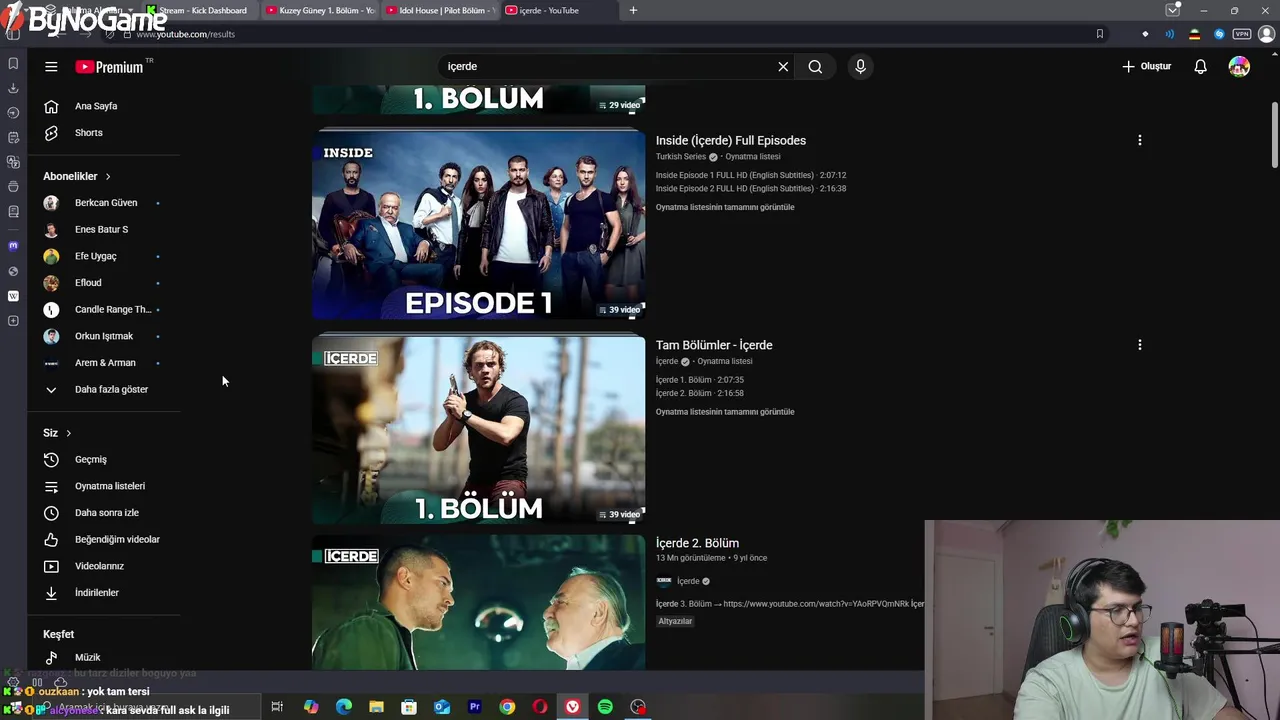Open the YouTube hamburger guide menu
1280x720 pixels.
pos(51,67)
